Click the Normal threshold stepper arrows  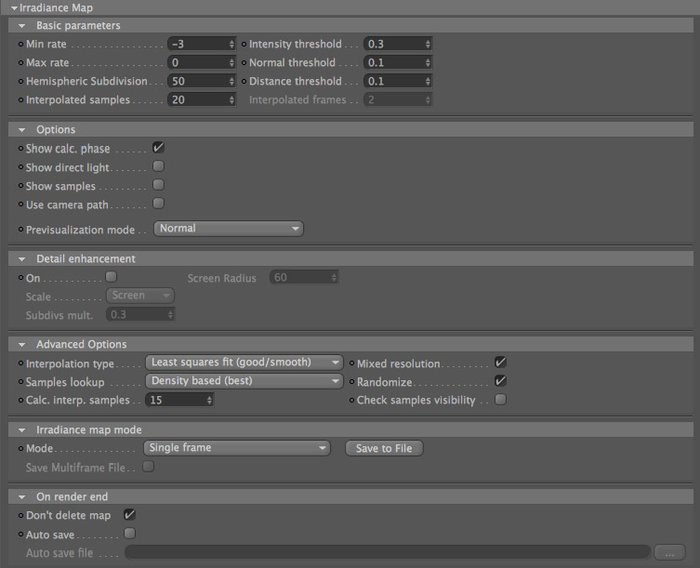[x=428, y=63]
